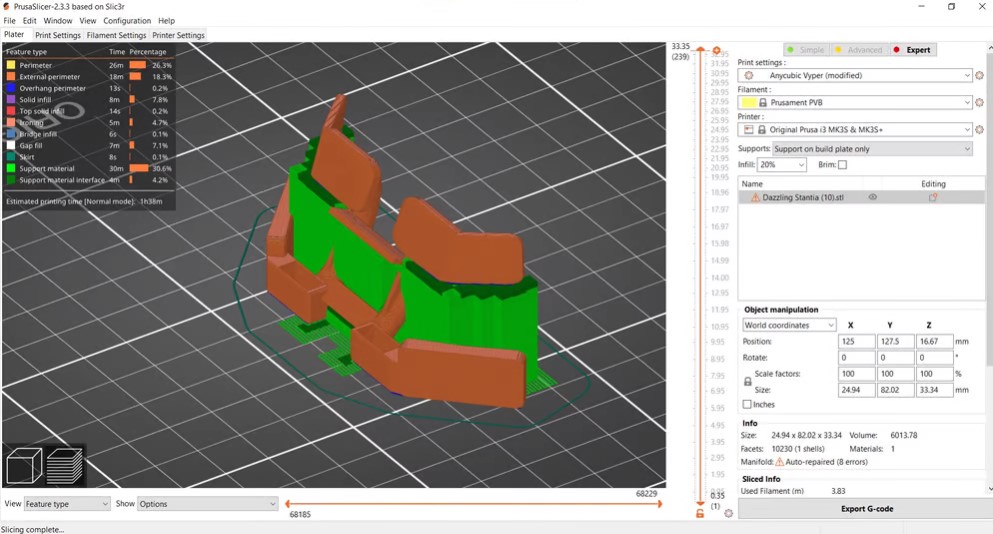Switch to the Print Settings tab

click(x=58, y=35)
